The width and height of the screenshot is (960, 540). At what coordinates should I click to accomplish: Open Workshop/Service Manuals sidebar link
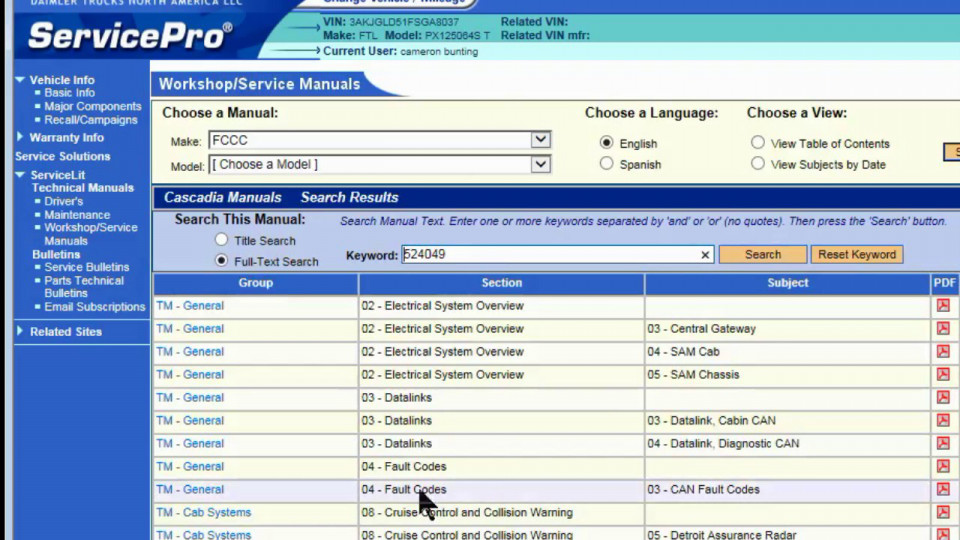[91, 234]
